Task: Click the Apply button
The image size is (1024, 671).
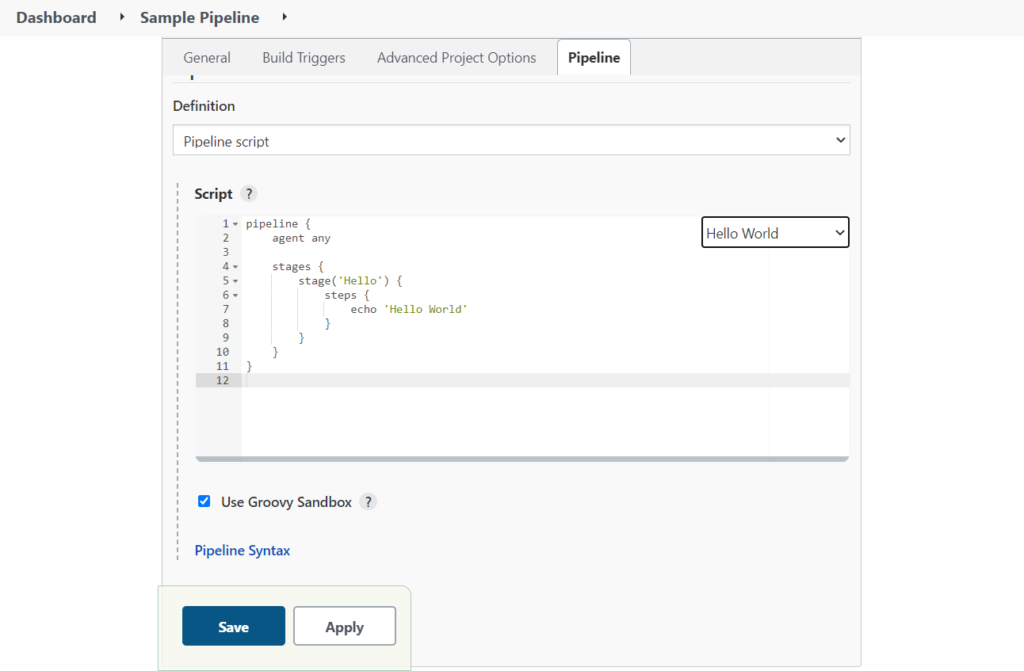Action: tap(344, 626)
